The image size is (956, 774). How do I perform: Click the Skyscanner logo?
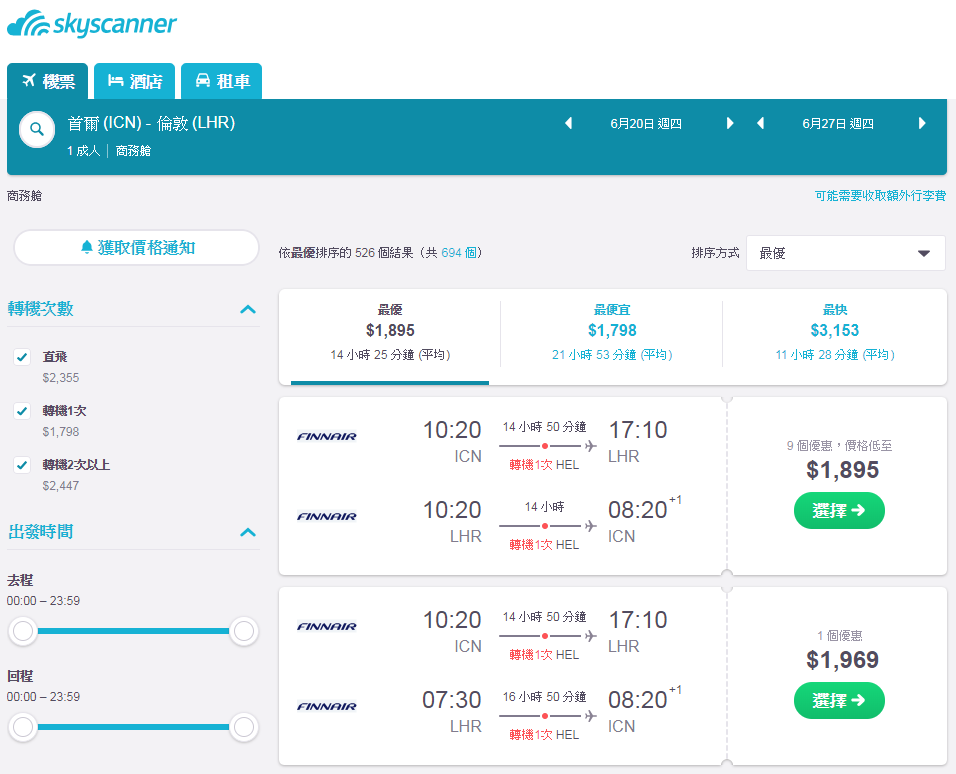point(91,24)
